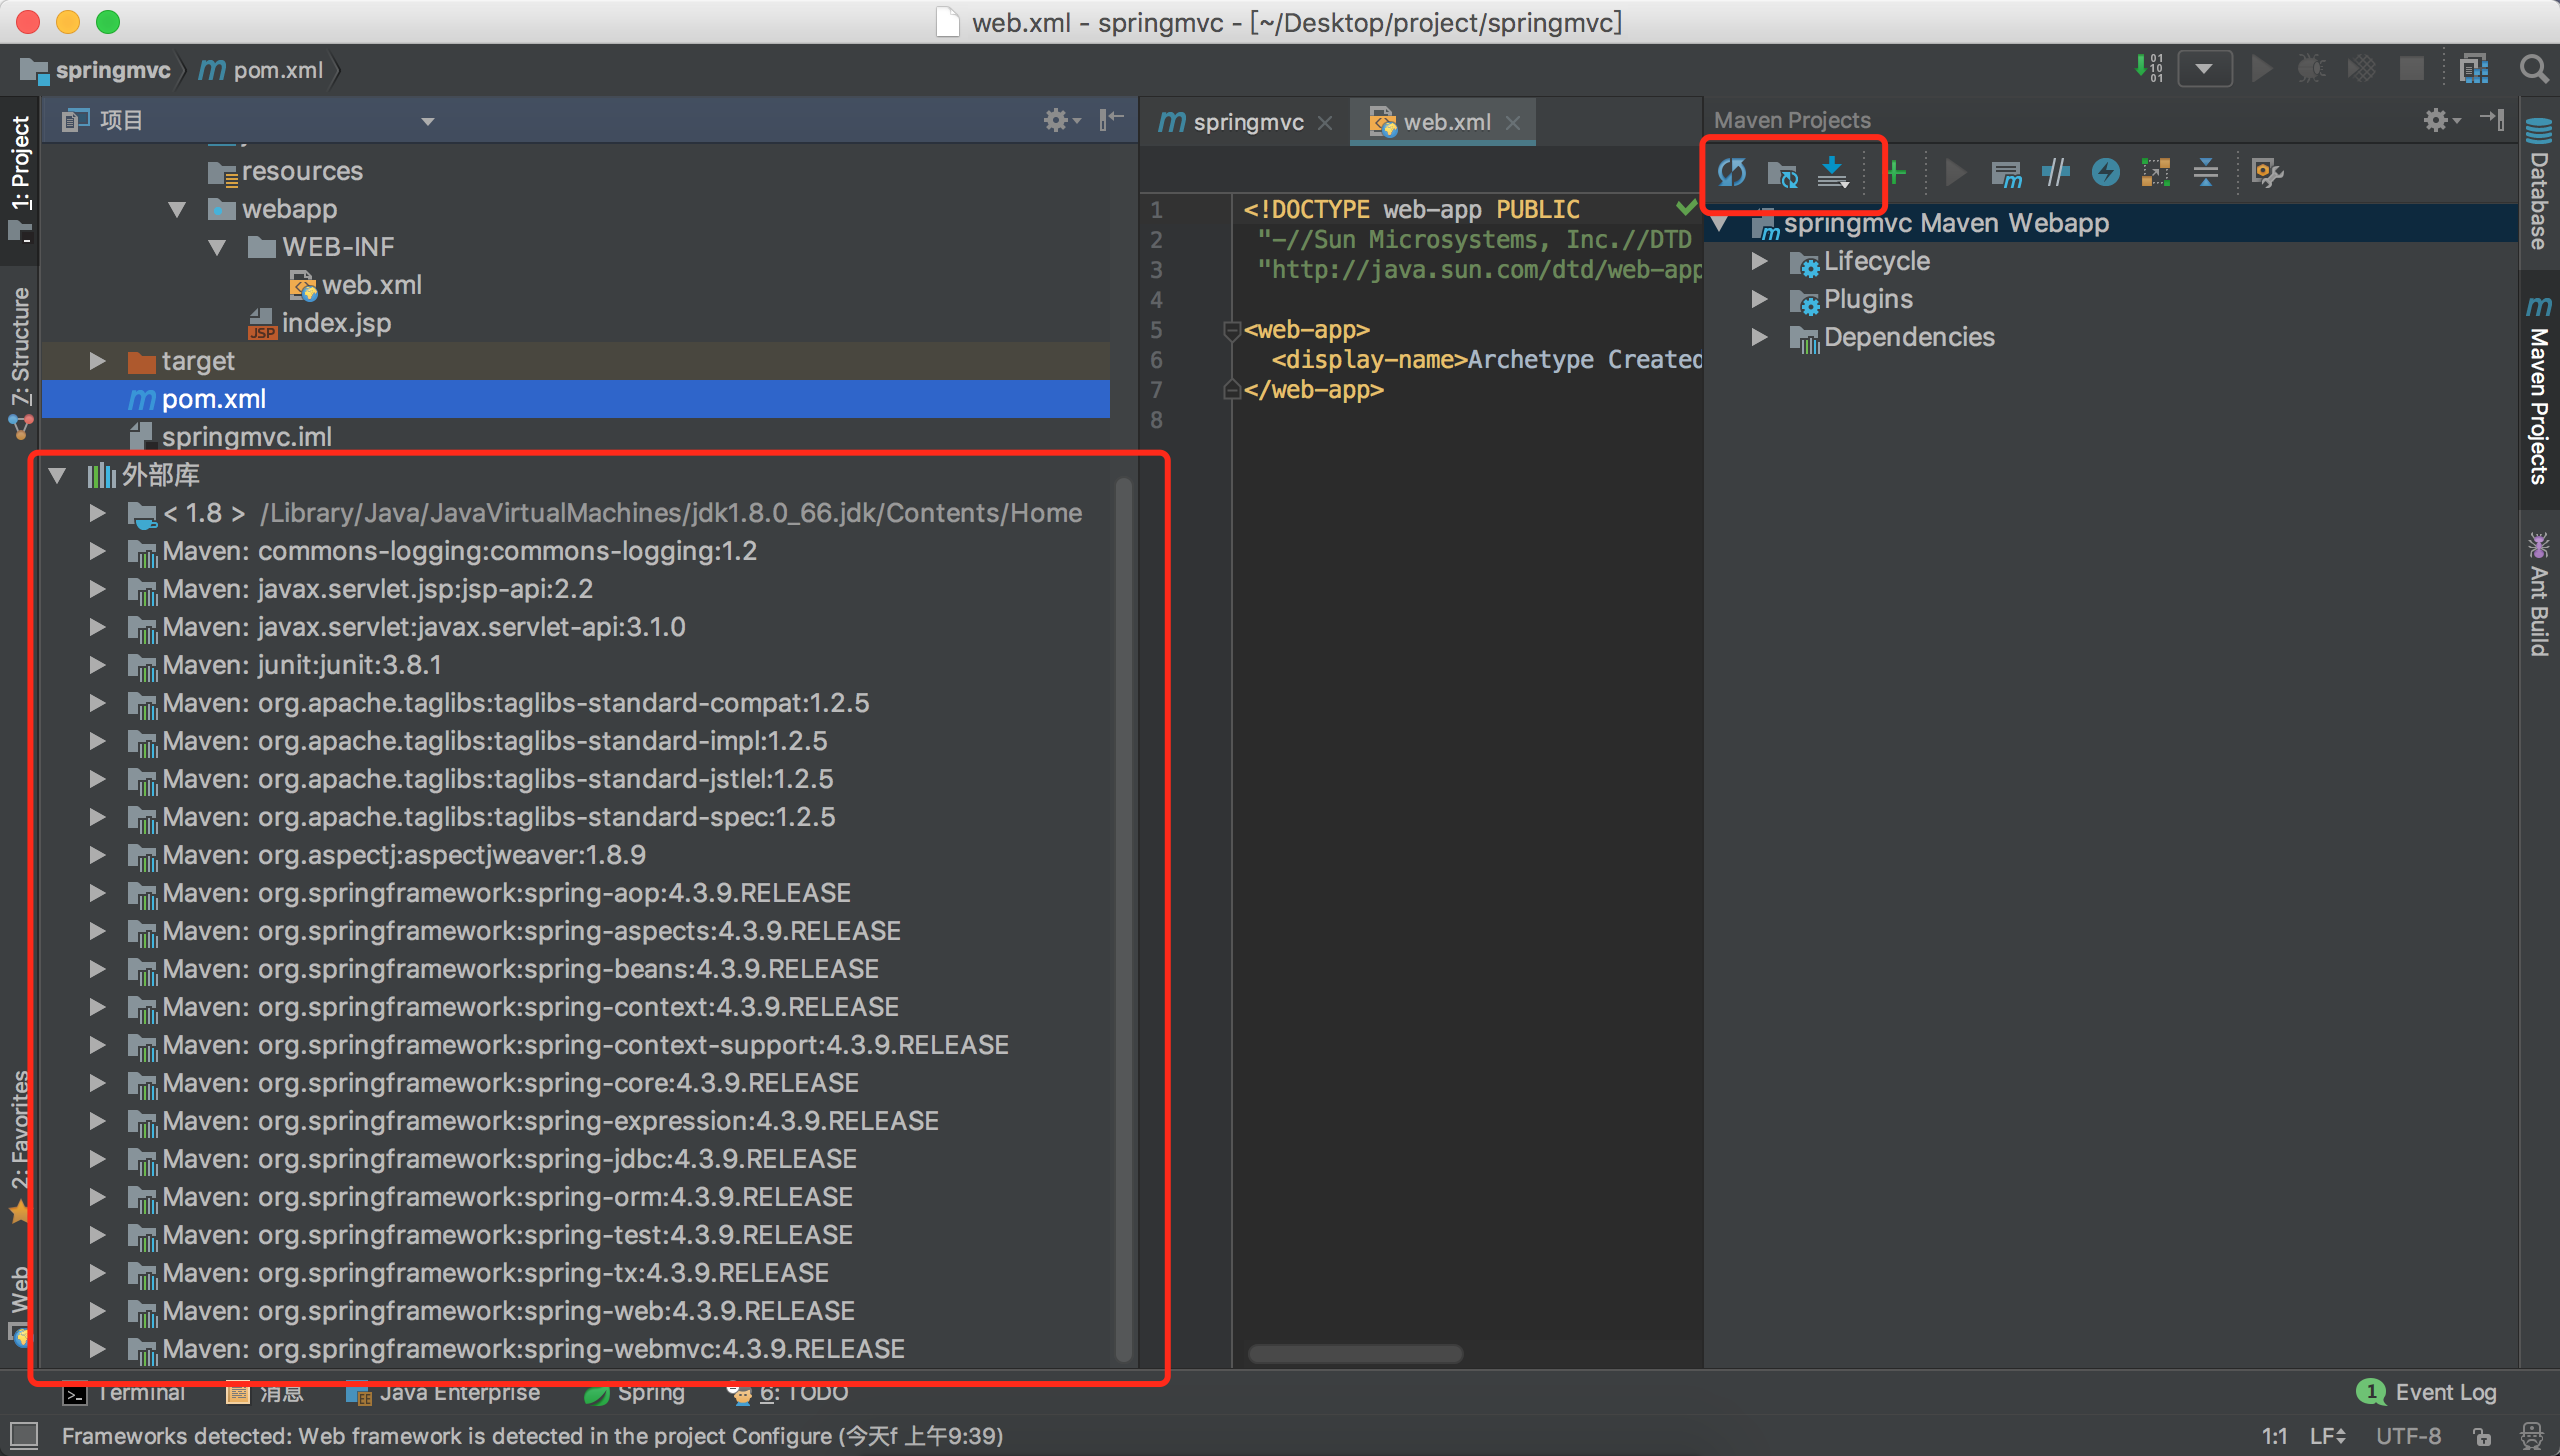2560x1456 pixels.
Task: Open the run configuration dropdown
Action: [x=2205, y=69]
